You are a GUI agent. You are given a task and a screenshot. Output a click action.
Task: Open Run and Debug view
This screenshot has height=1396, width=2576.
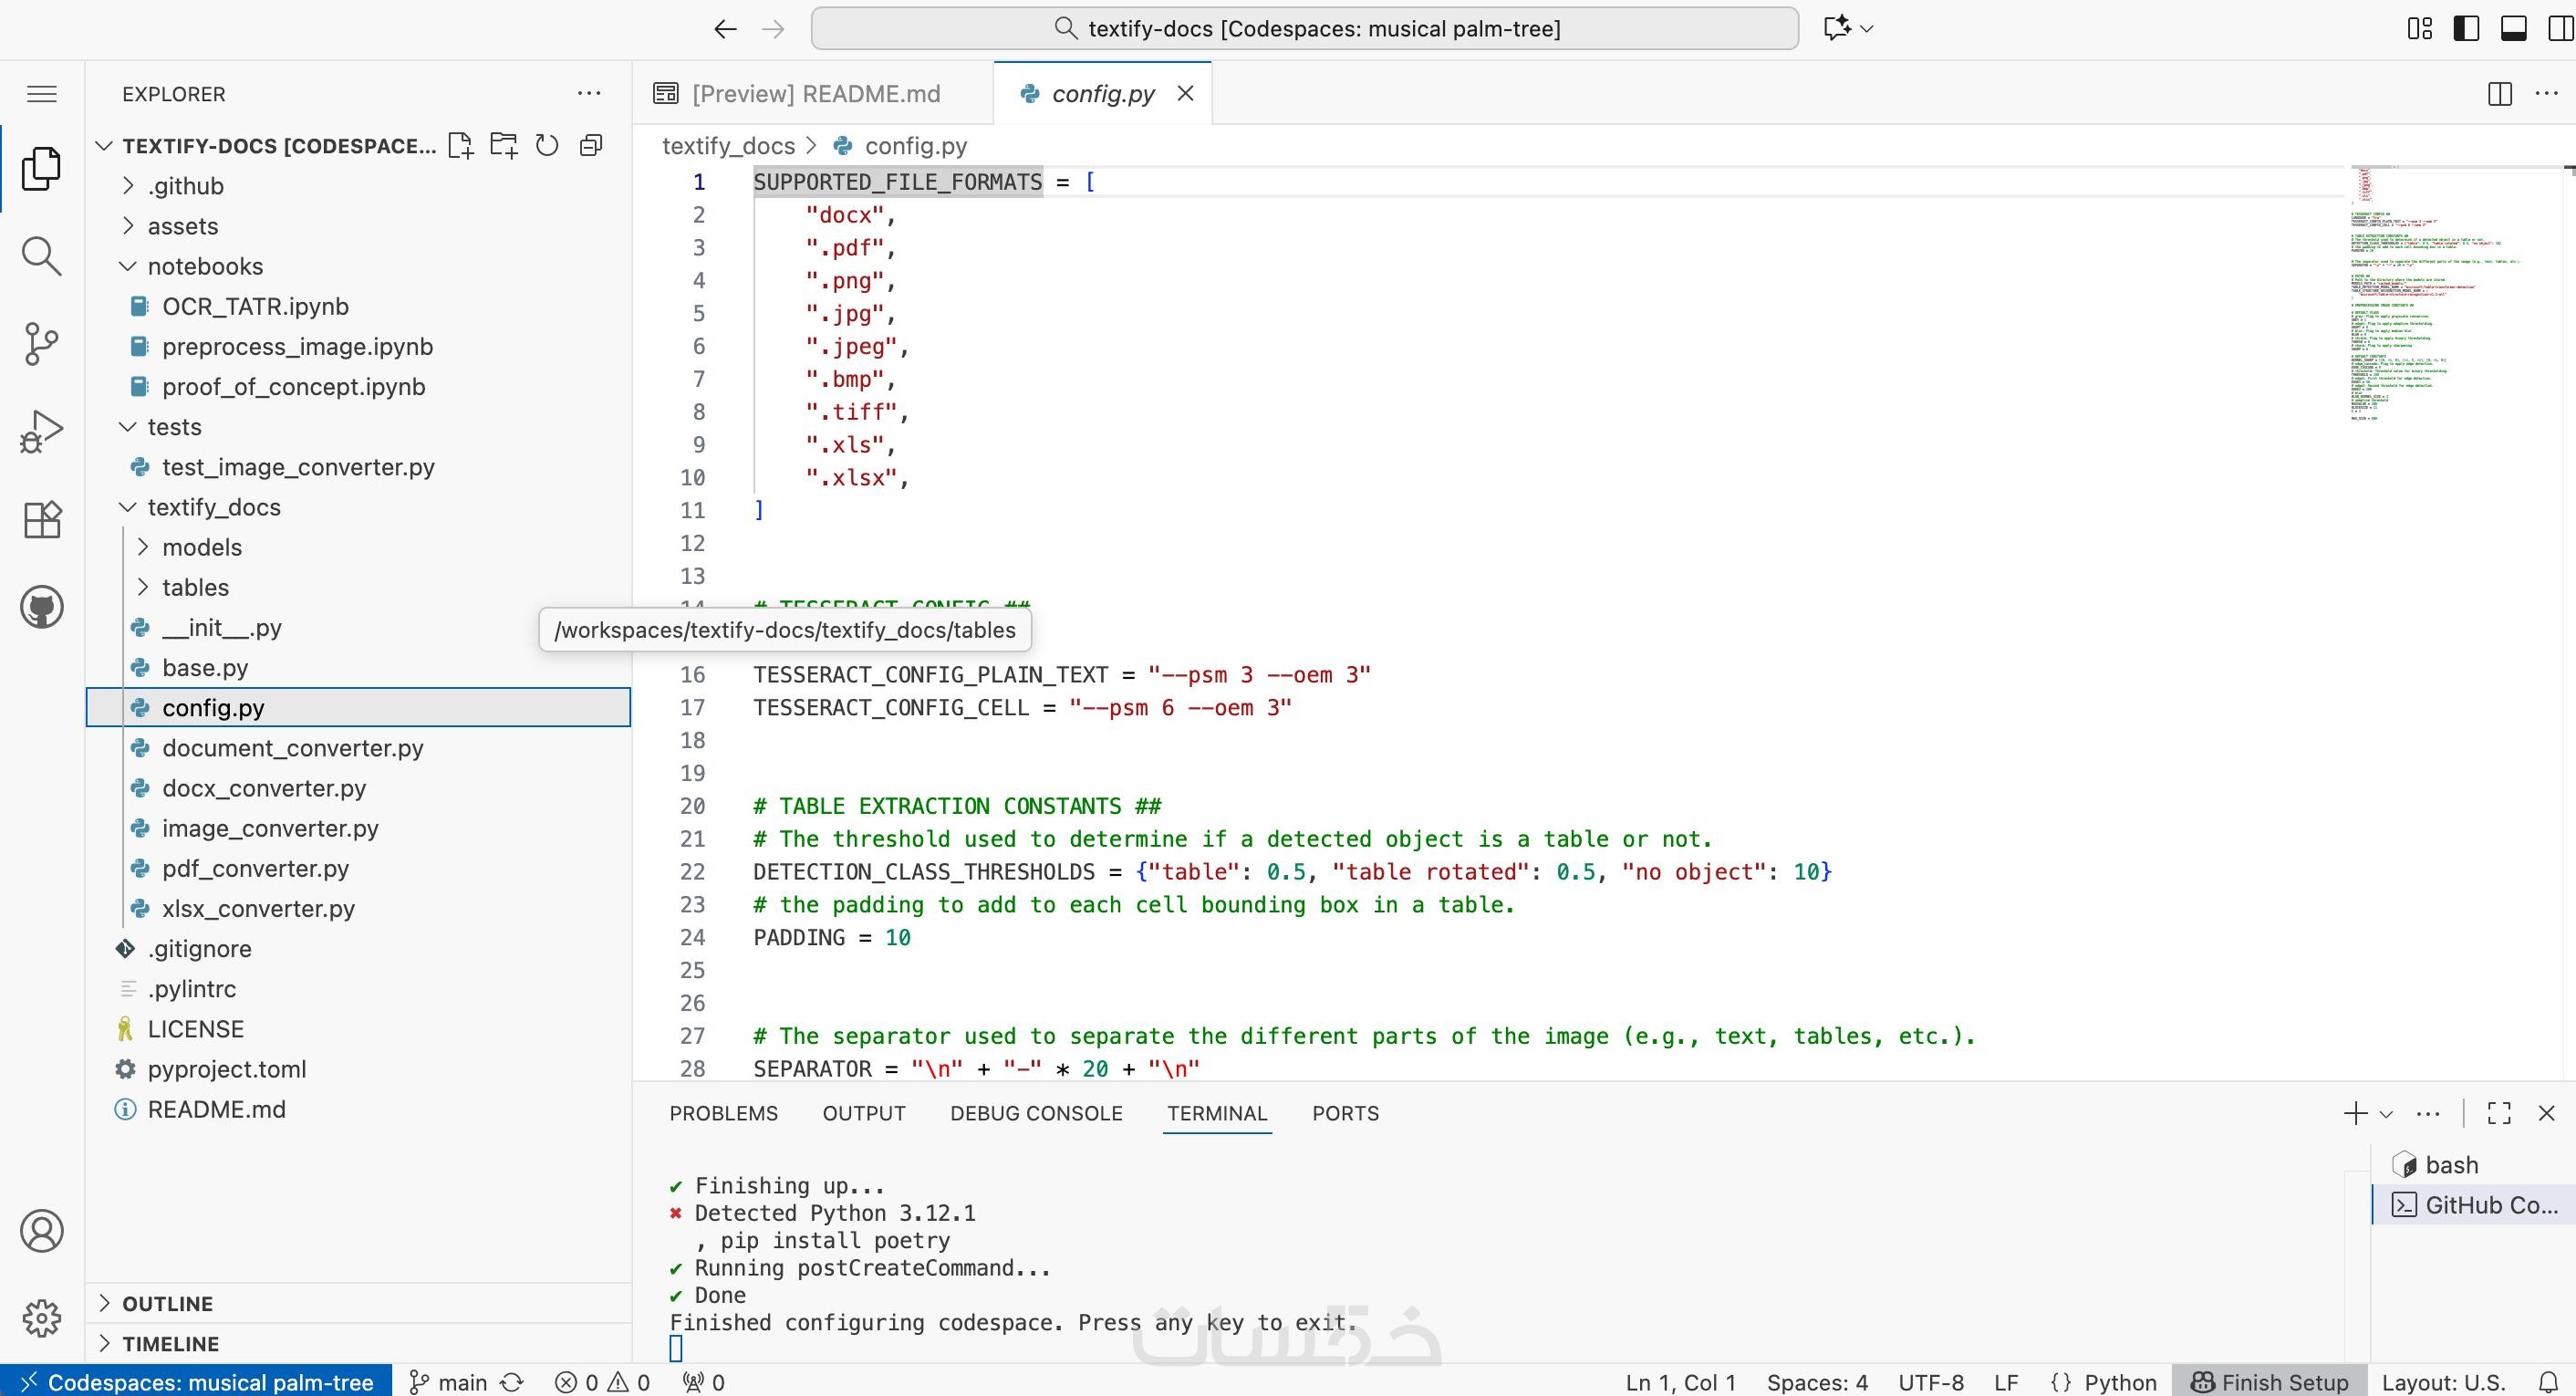click(x=41, y=431)
